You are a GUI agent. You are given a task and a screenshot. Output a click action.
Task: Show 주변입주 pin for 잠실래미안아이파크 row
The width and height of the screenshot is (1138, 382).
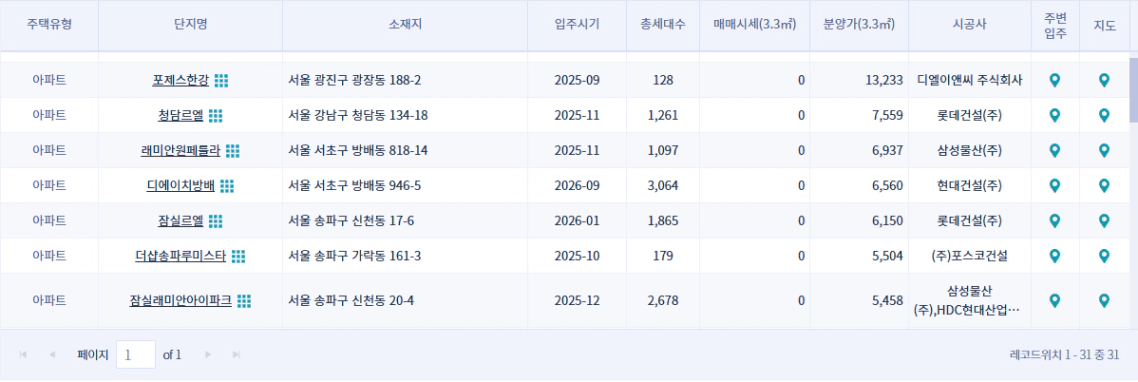coord(1055,301)
